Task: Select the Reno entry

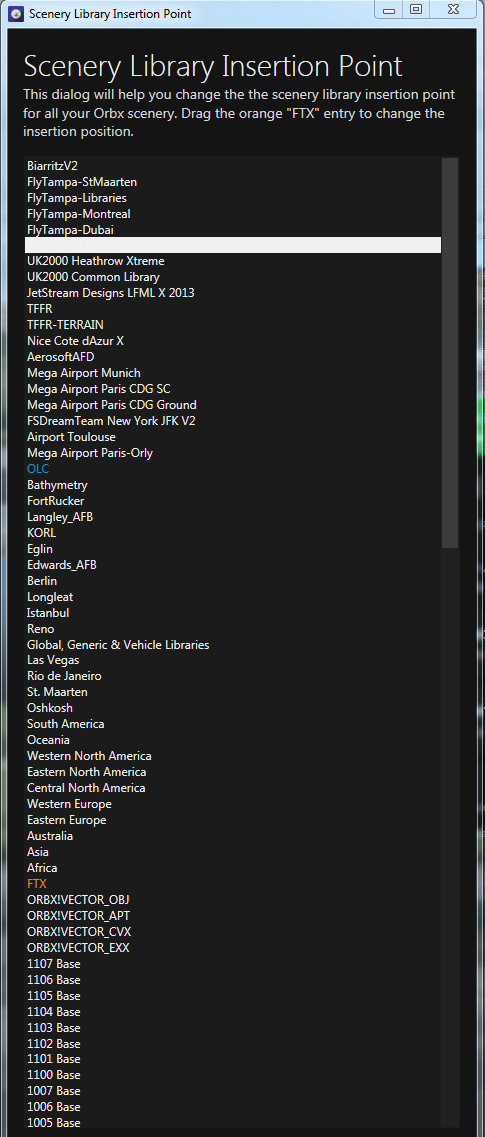Action: [41, 629]
